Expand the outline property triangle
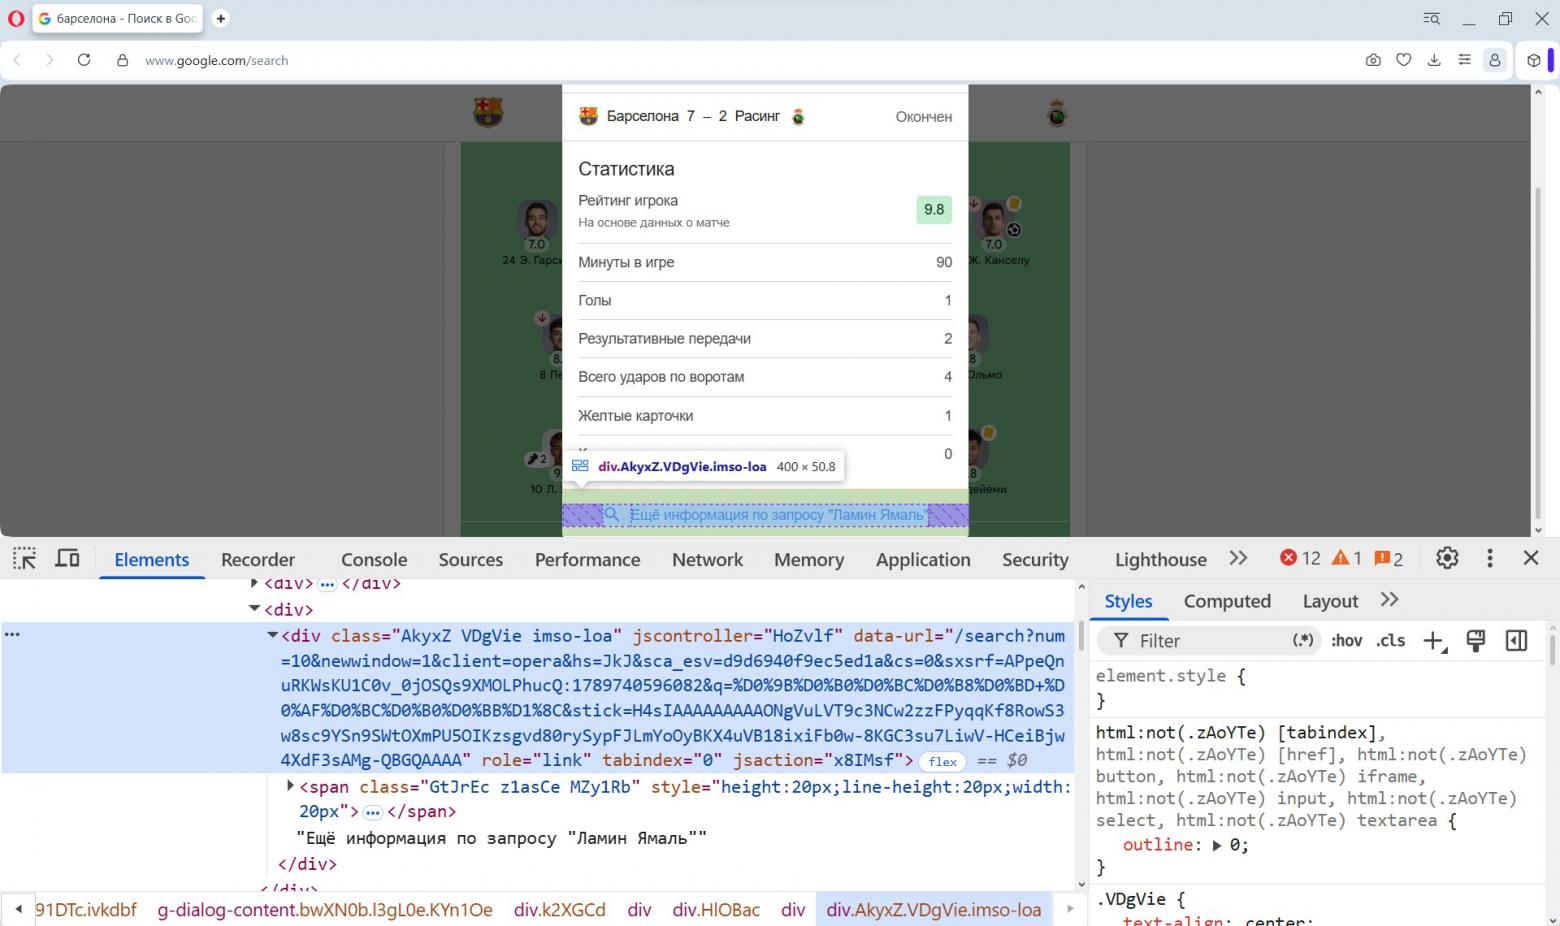The height and width of the screenshot is (926, 1560). pos(1217,845)
